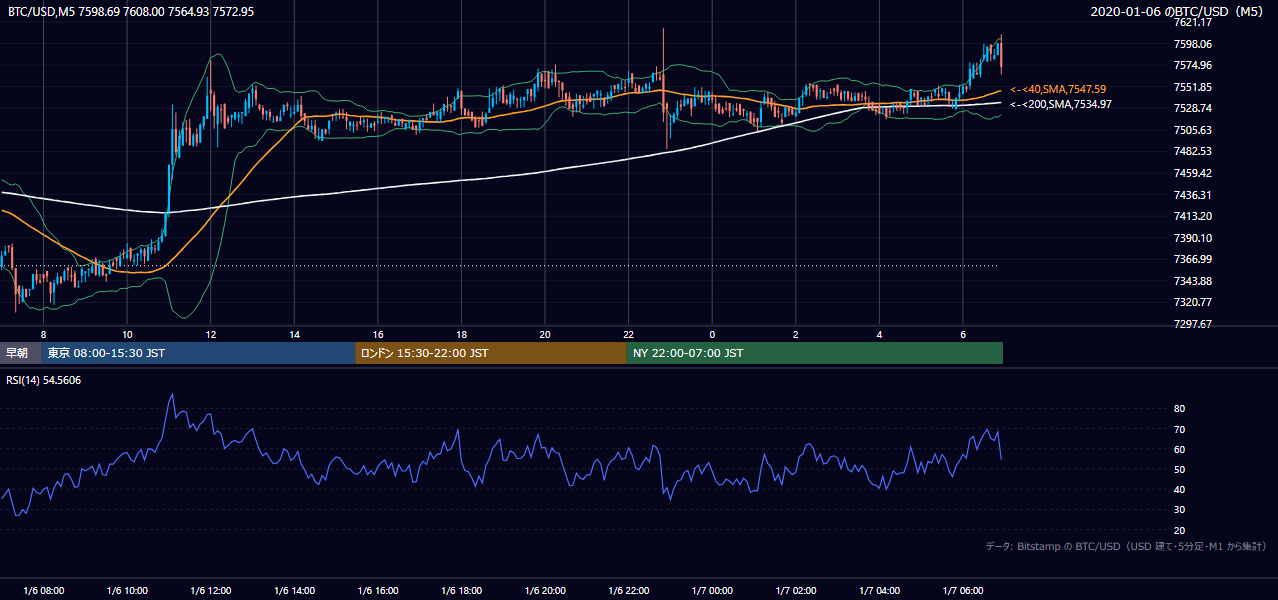Click the bottom time label 1/7 00:00
The width and height of the screenshot is (1278, 600).
(712, 591)
